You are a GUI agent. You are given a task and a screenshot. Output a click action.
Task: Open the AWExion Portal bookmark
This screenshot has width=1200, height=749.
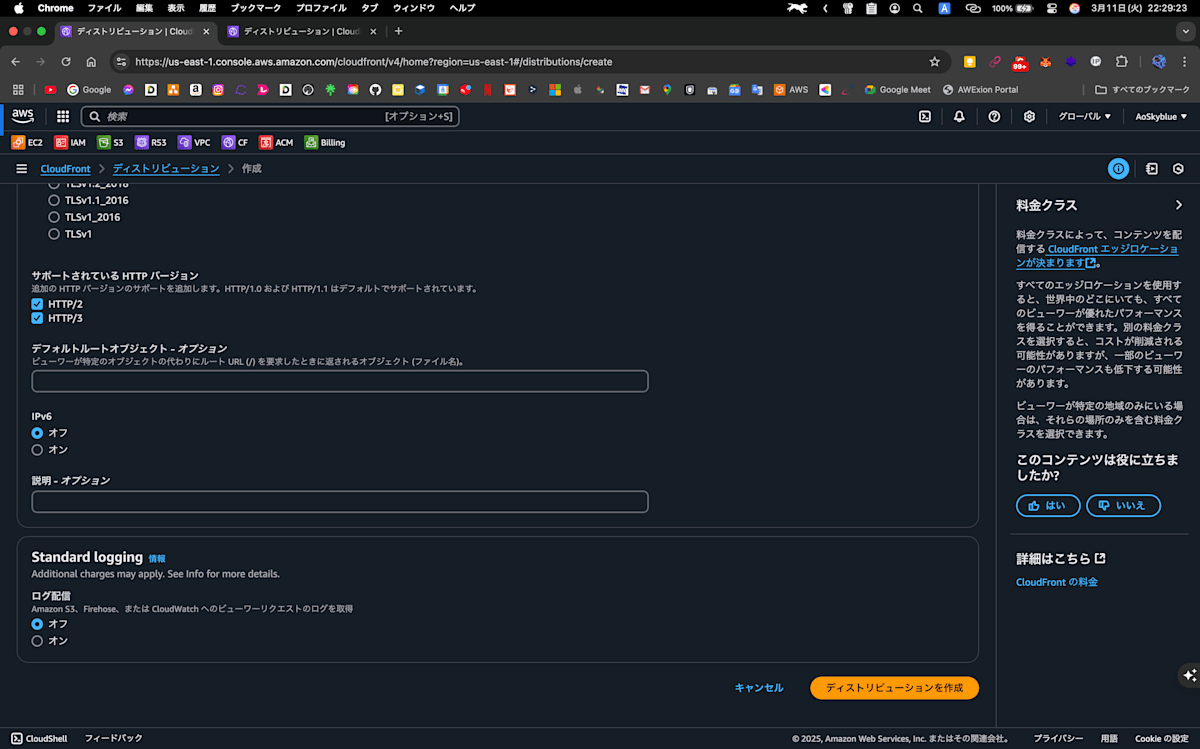[980, 89]
